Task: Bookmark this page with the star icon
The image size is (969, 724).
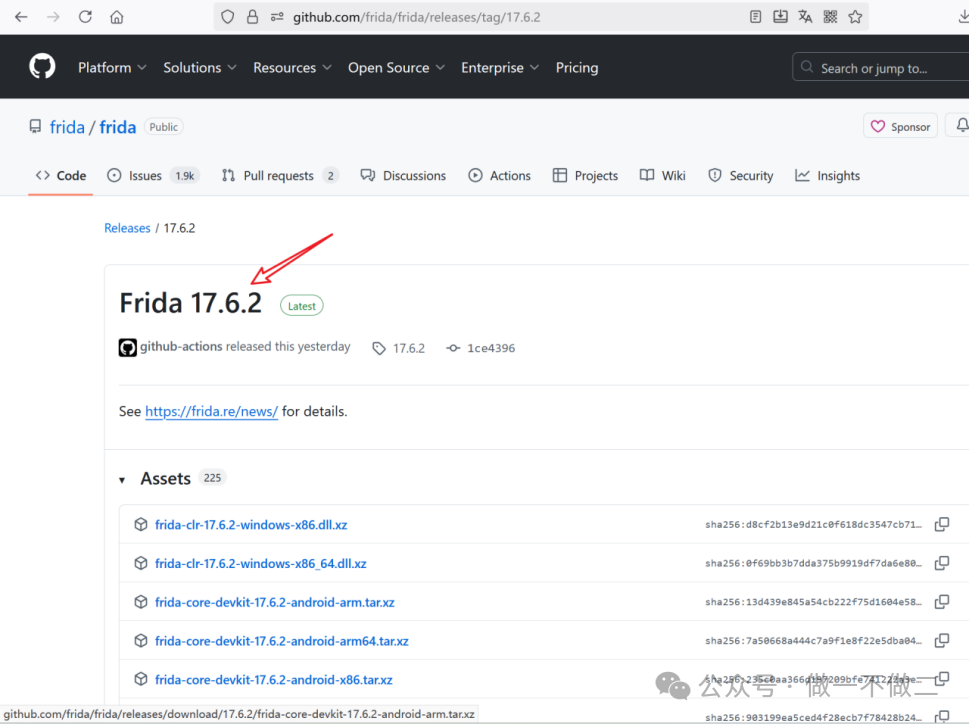Action: [x=855, y=16]
